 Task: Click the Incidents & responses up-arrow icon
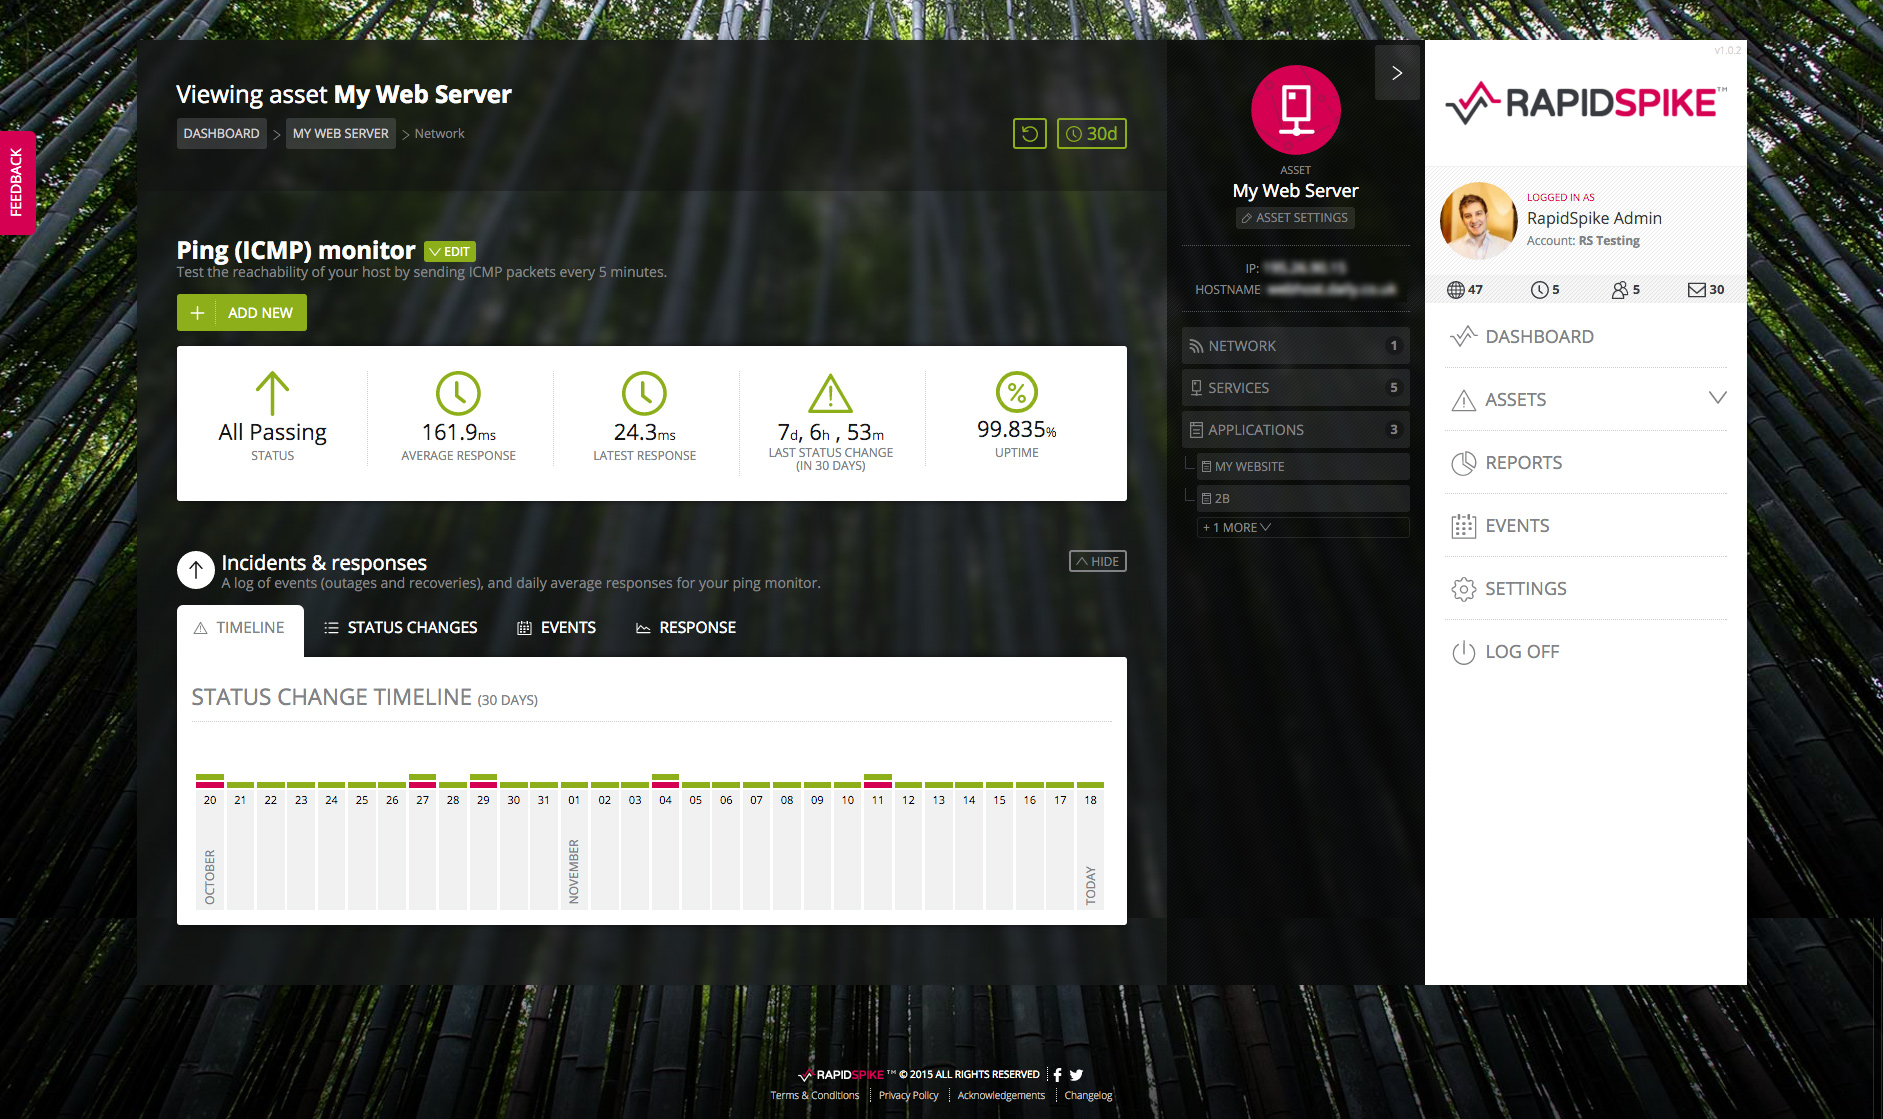coord(196,570)
